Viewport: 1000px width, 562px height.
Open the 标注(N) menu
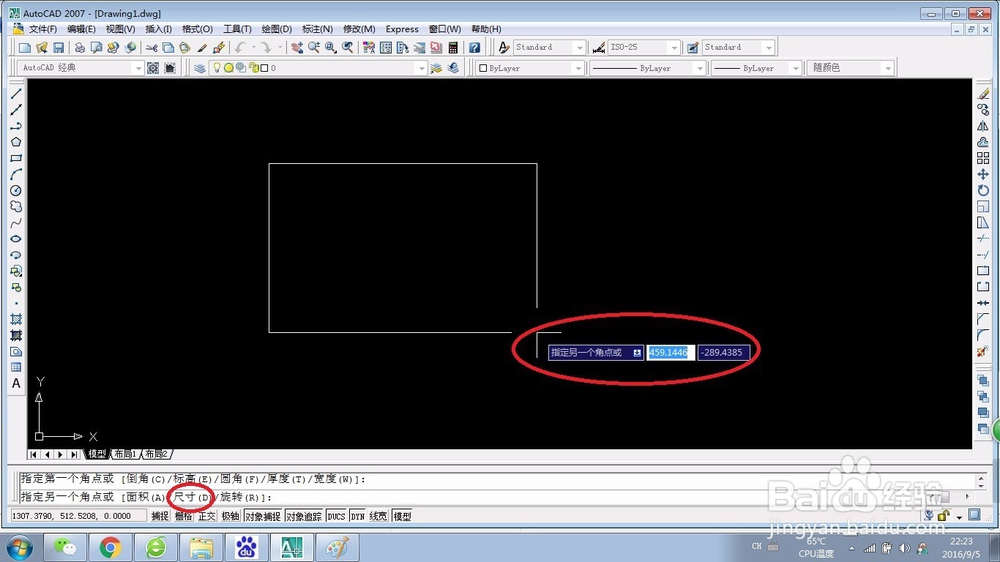[x=318, y=29]
